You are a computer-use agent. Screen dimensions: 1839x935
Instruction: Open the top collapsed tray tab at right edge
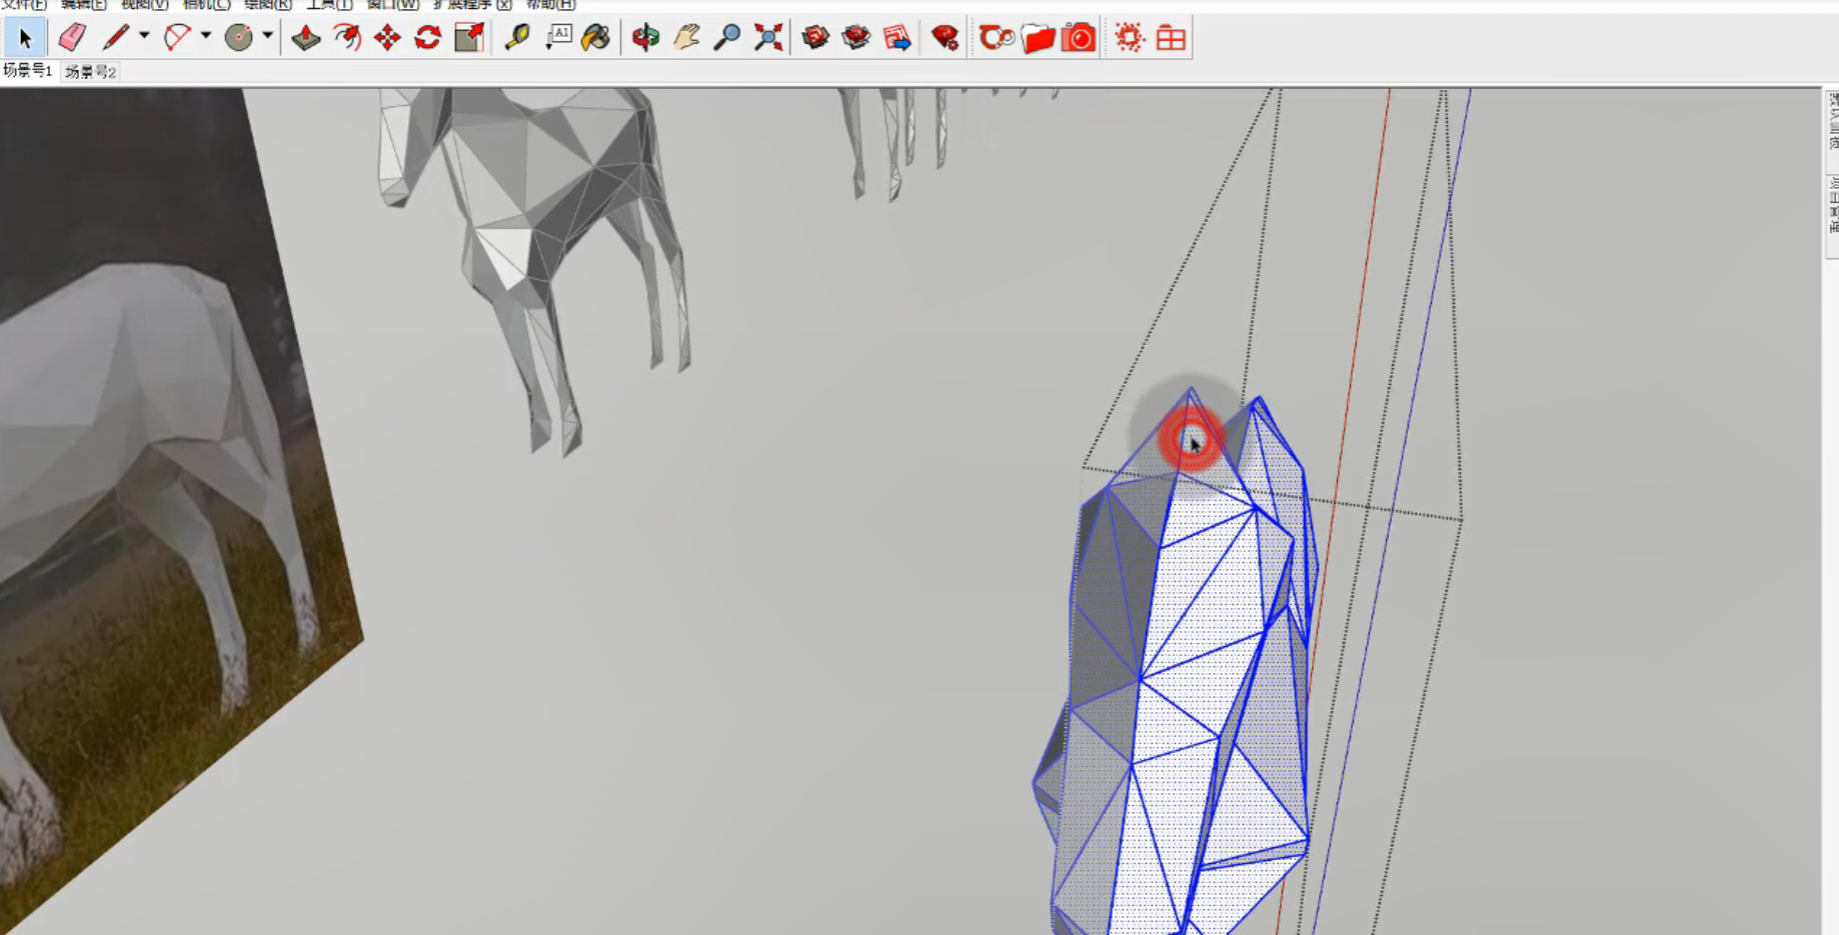1832,121
